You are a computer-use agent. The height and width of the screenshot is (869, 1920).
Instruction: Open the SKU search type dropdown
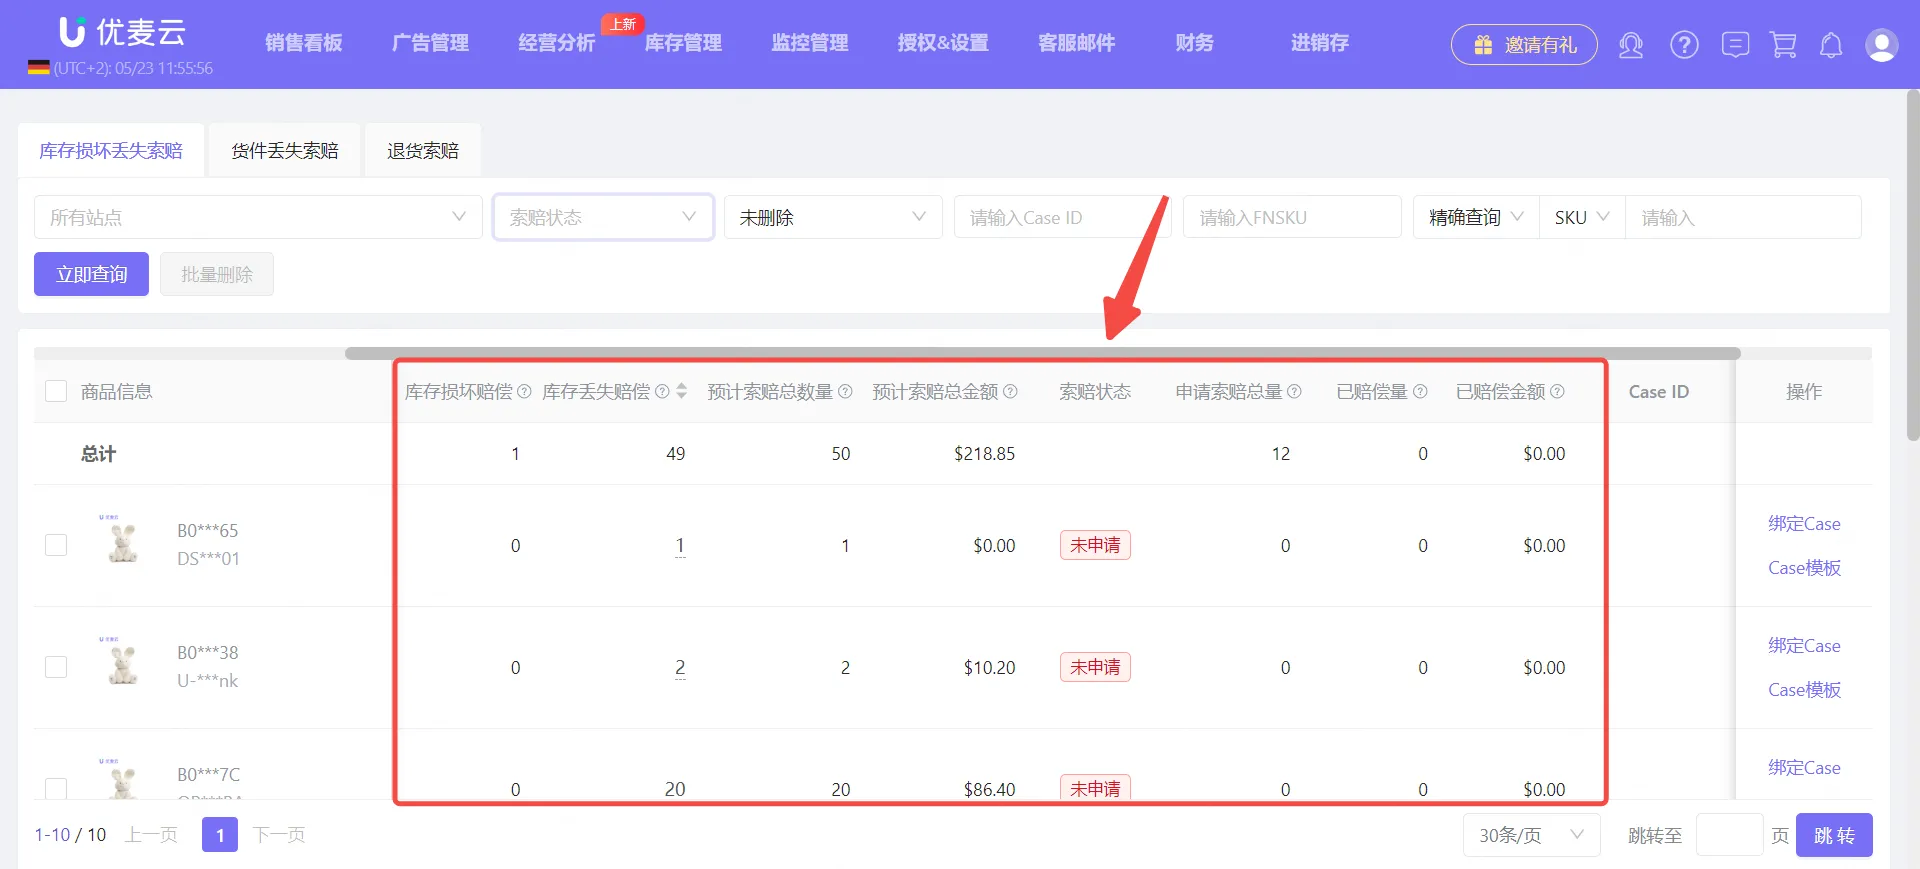tap(1582, 217)
